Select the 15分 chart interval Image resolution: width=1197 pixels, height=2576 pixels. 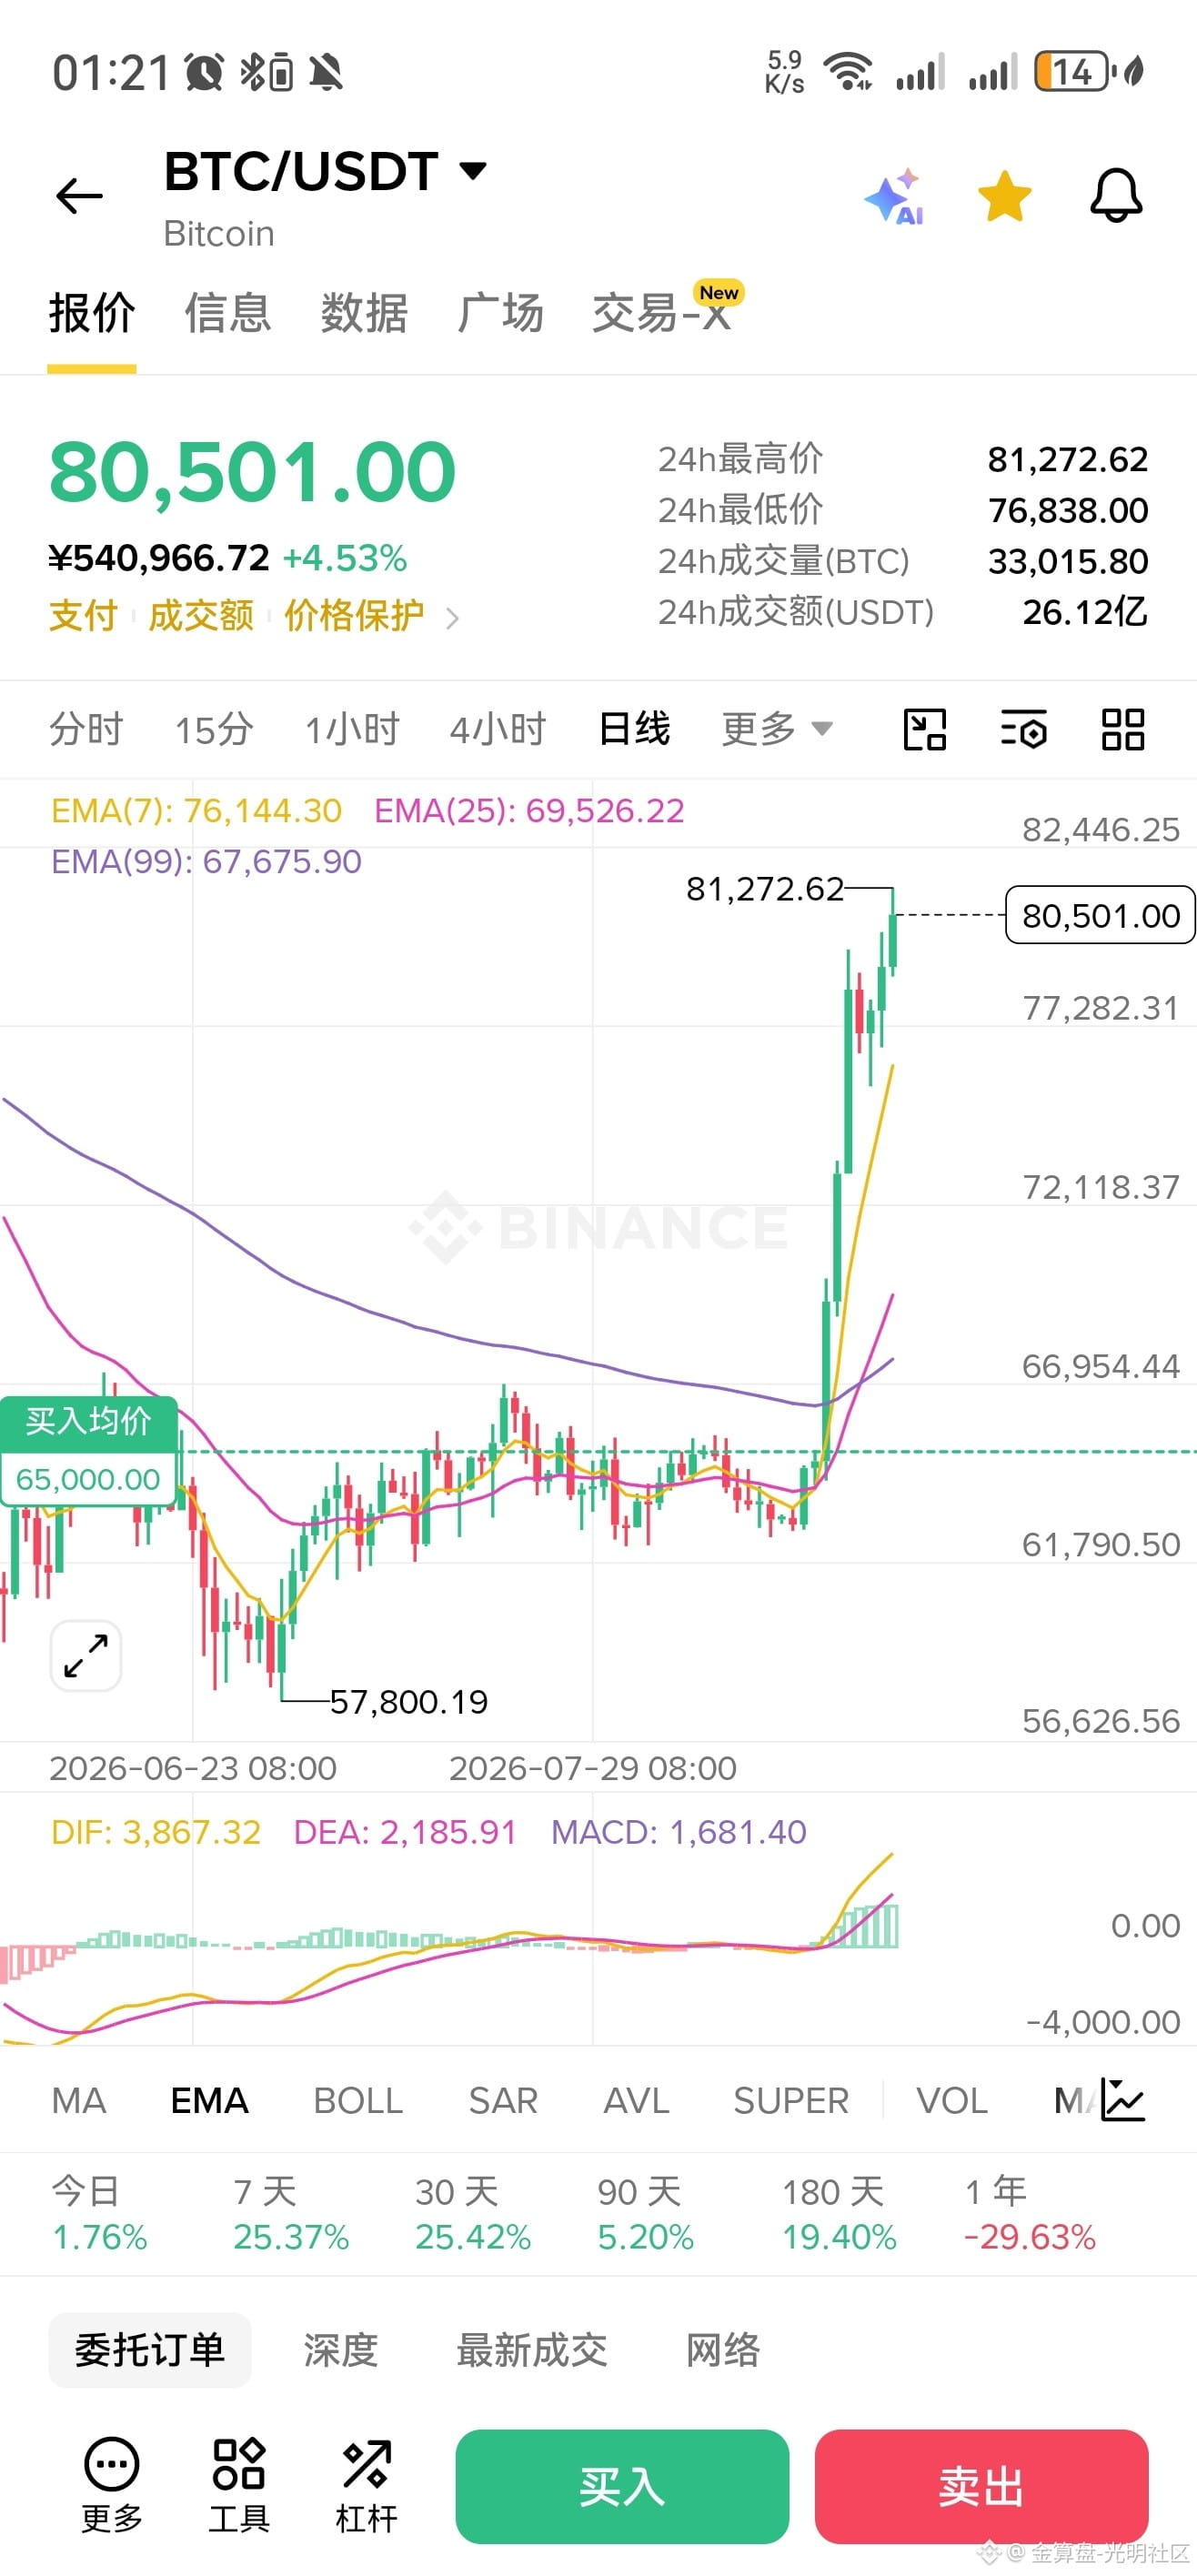(x=214, y=729)
